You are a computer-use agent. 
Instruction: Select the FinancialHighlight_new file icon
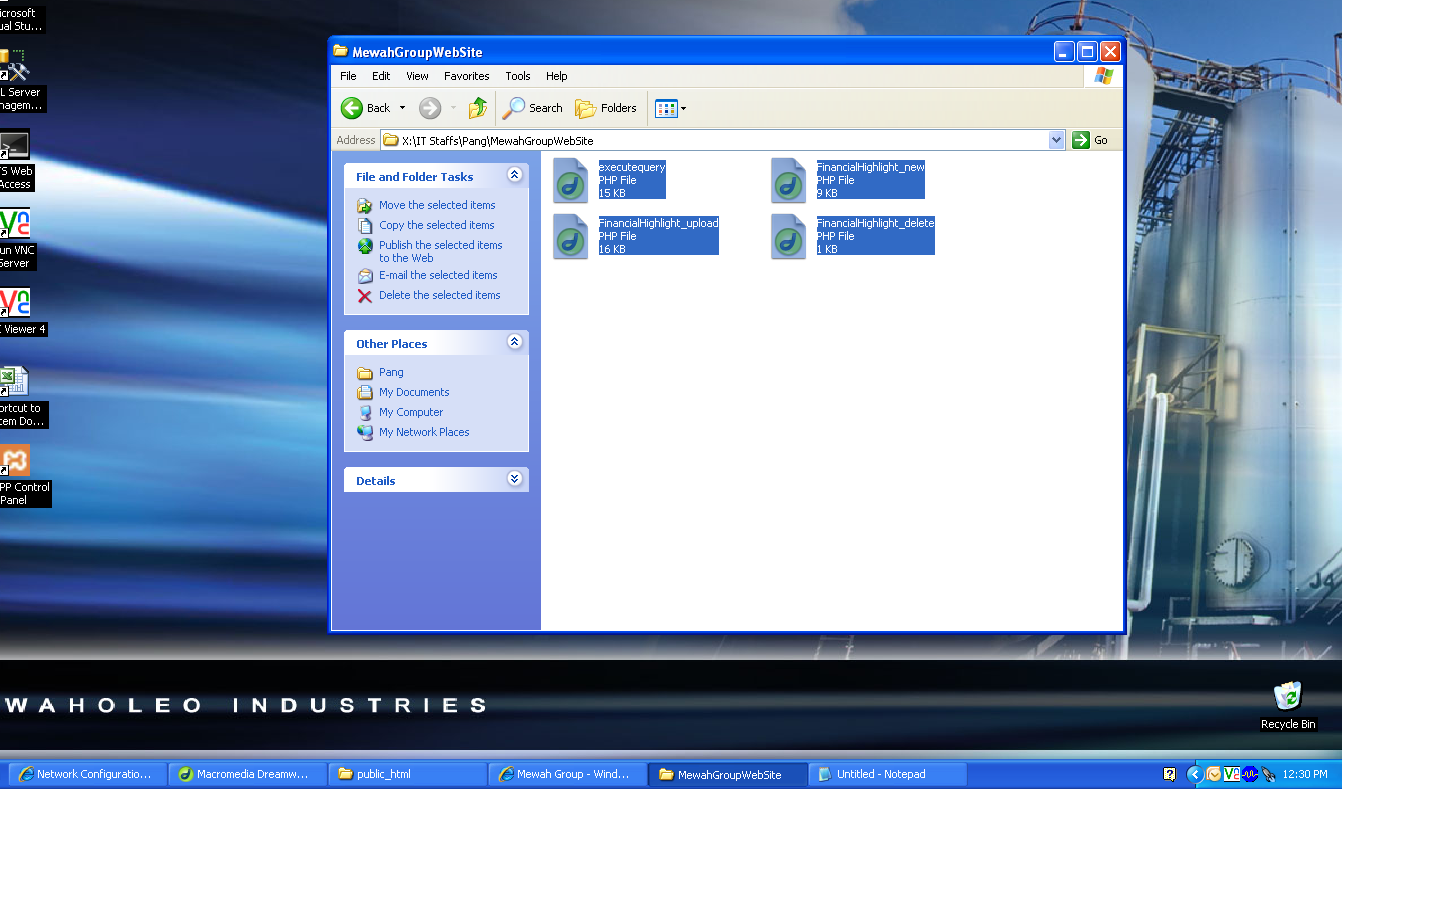[x=789, y=181]
